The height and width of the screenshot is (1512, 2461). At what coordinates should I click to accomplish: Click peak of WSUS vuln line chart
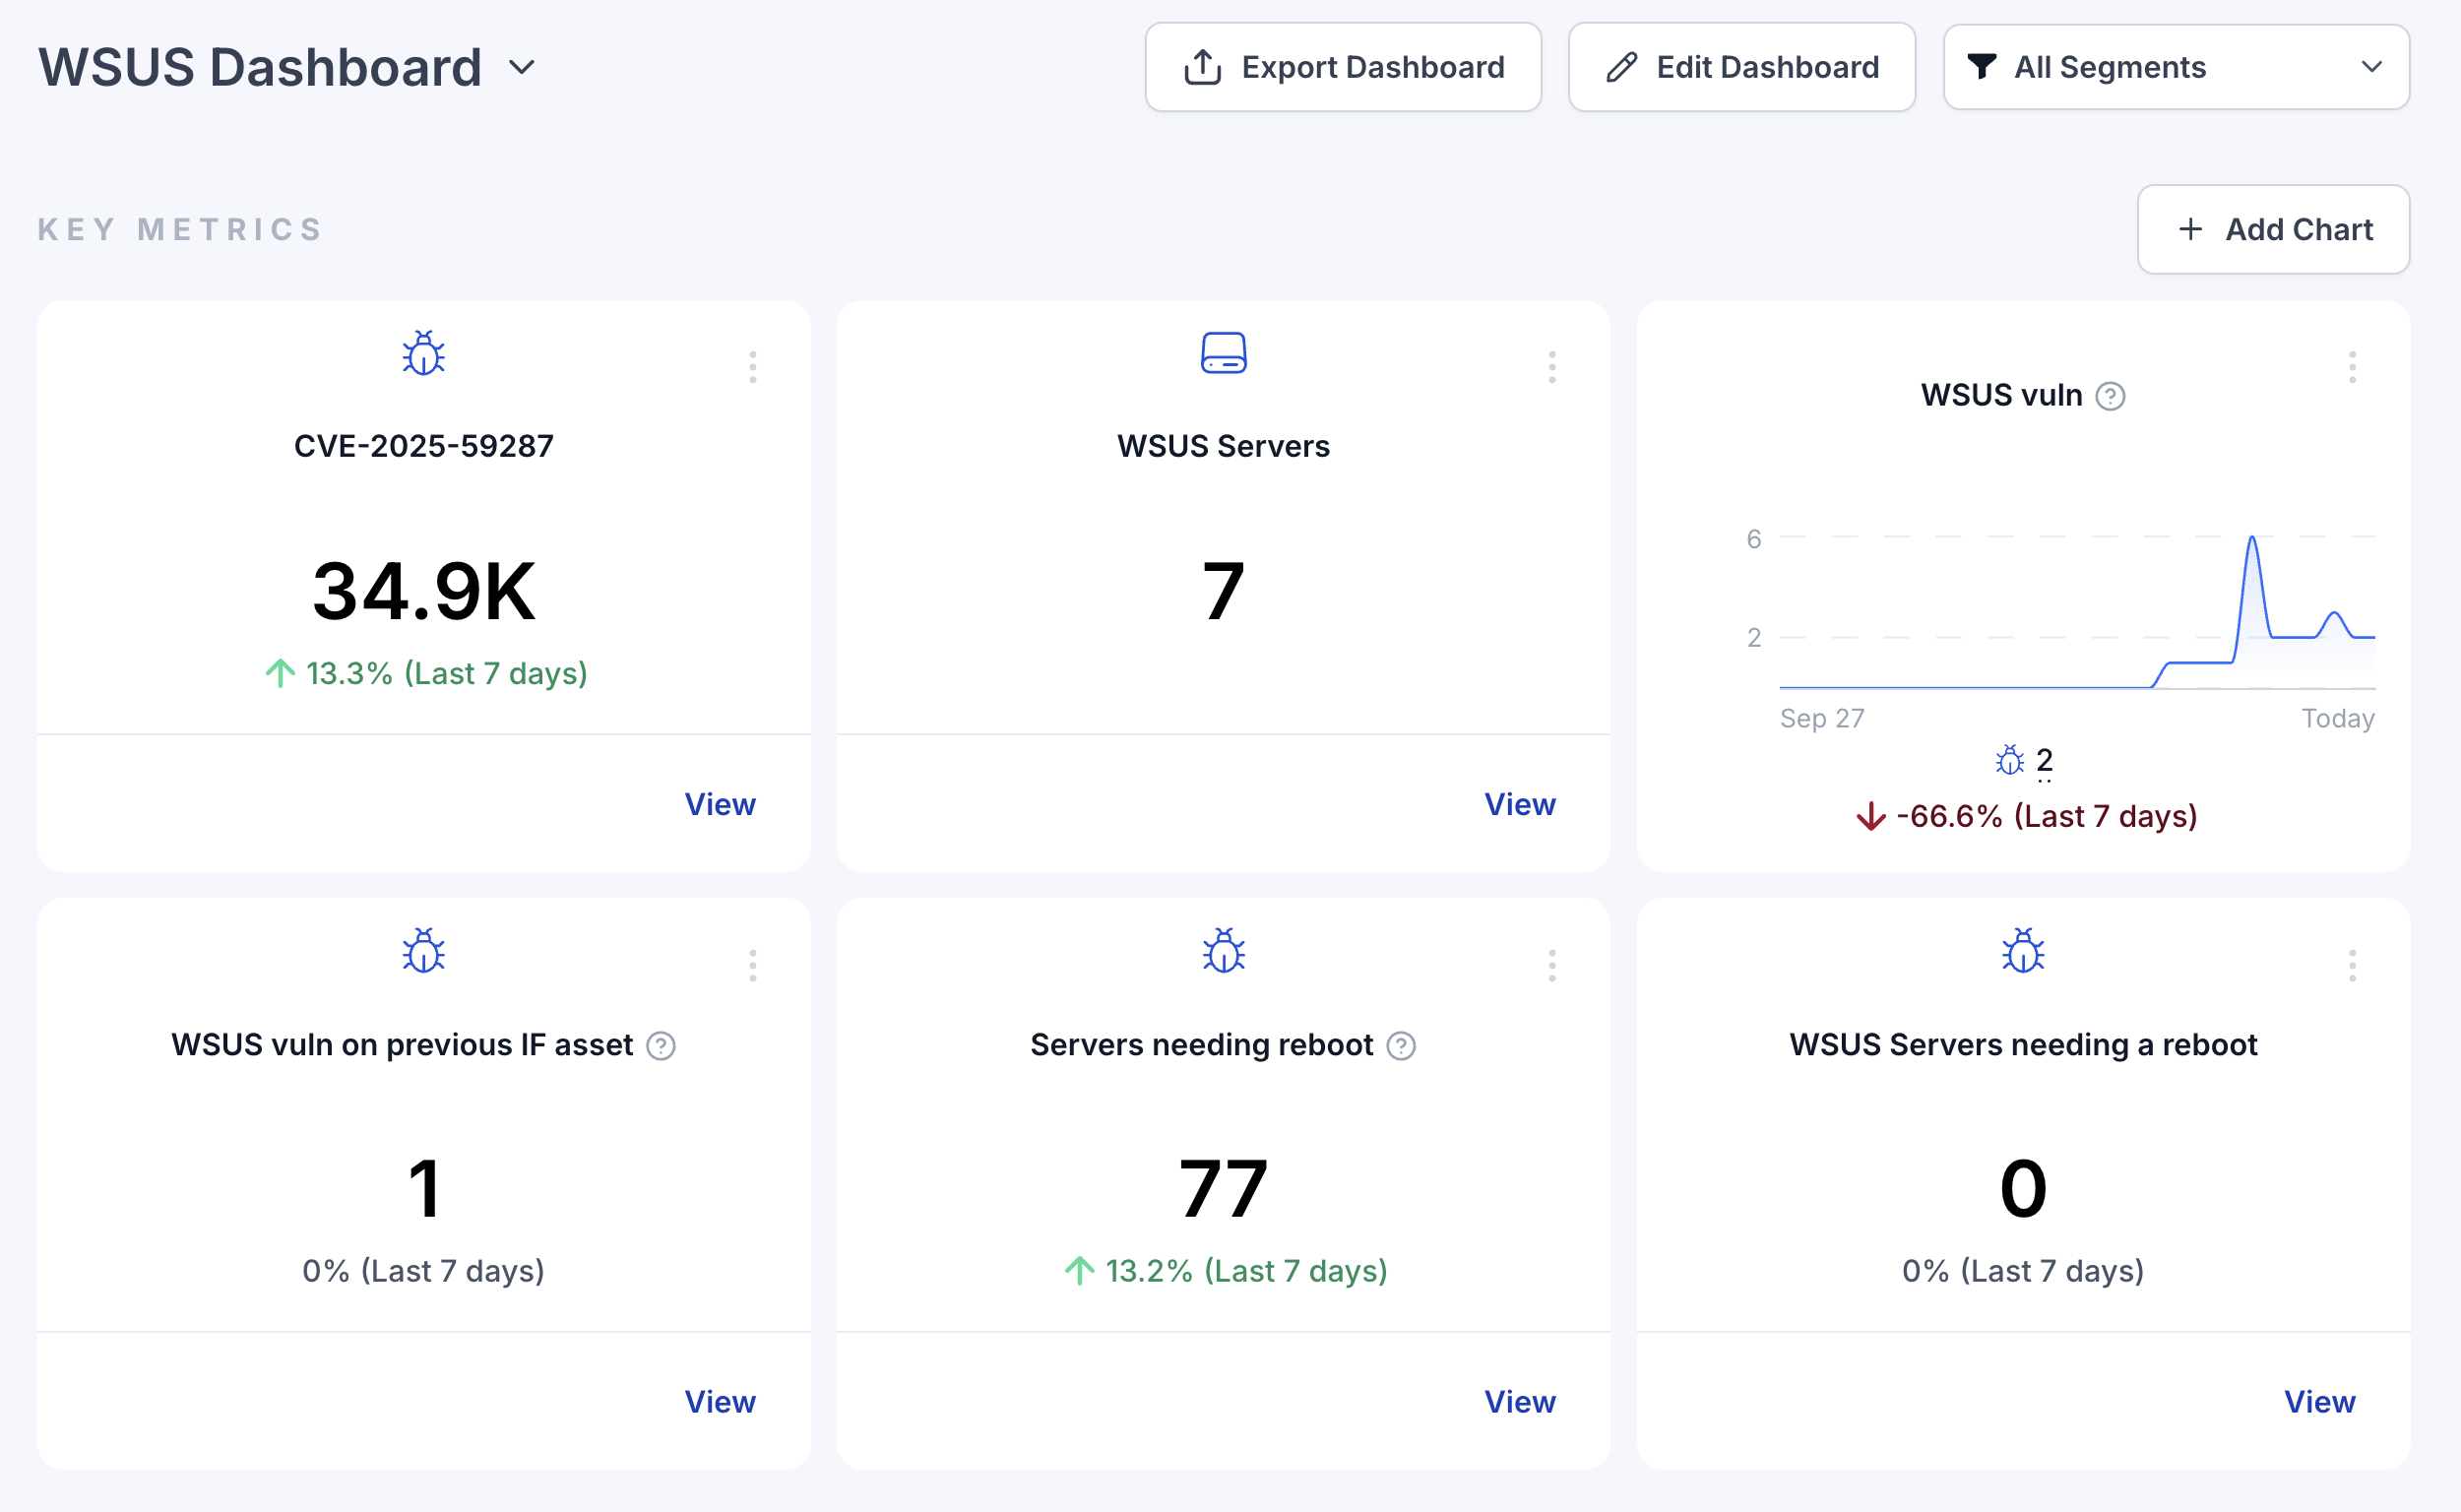coord(2252,540)
